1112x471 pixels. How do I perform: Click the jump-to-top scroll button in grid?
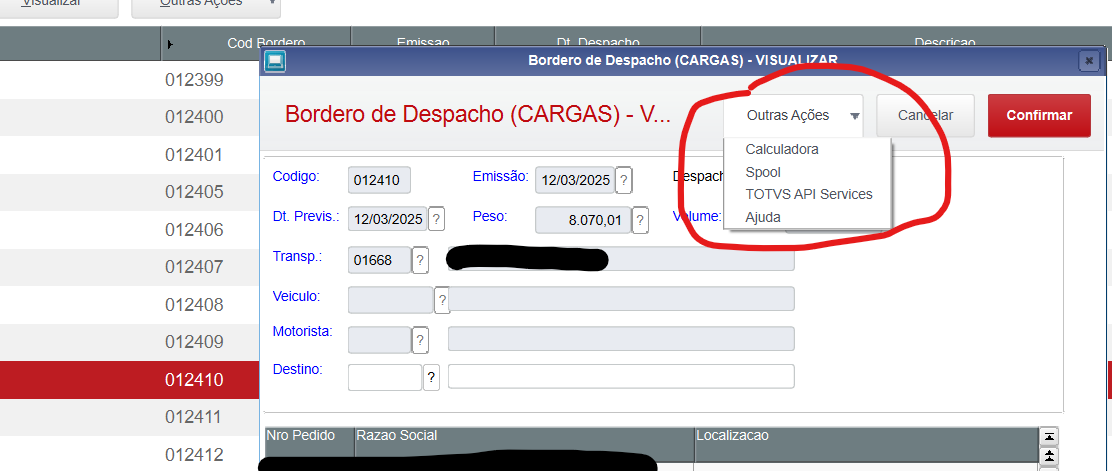pos(1049,437)
